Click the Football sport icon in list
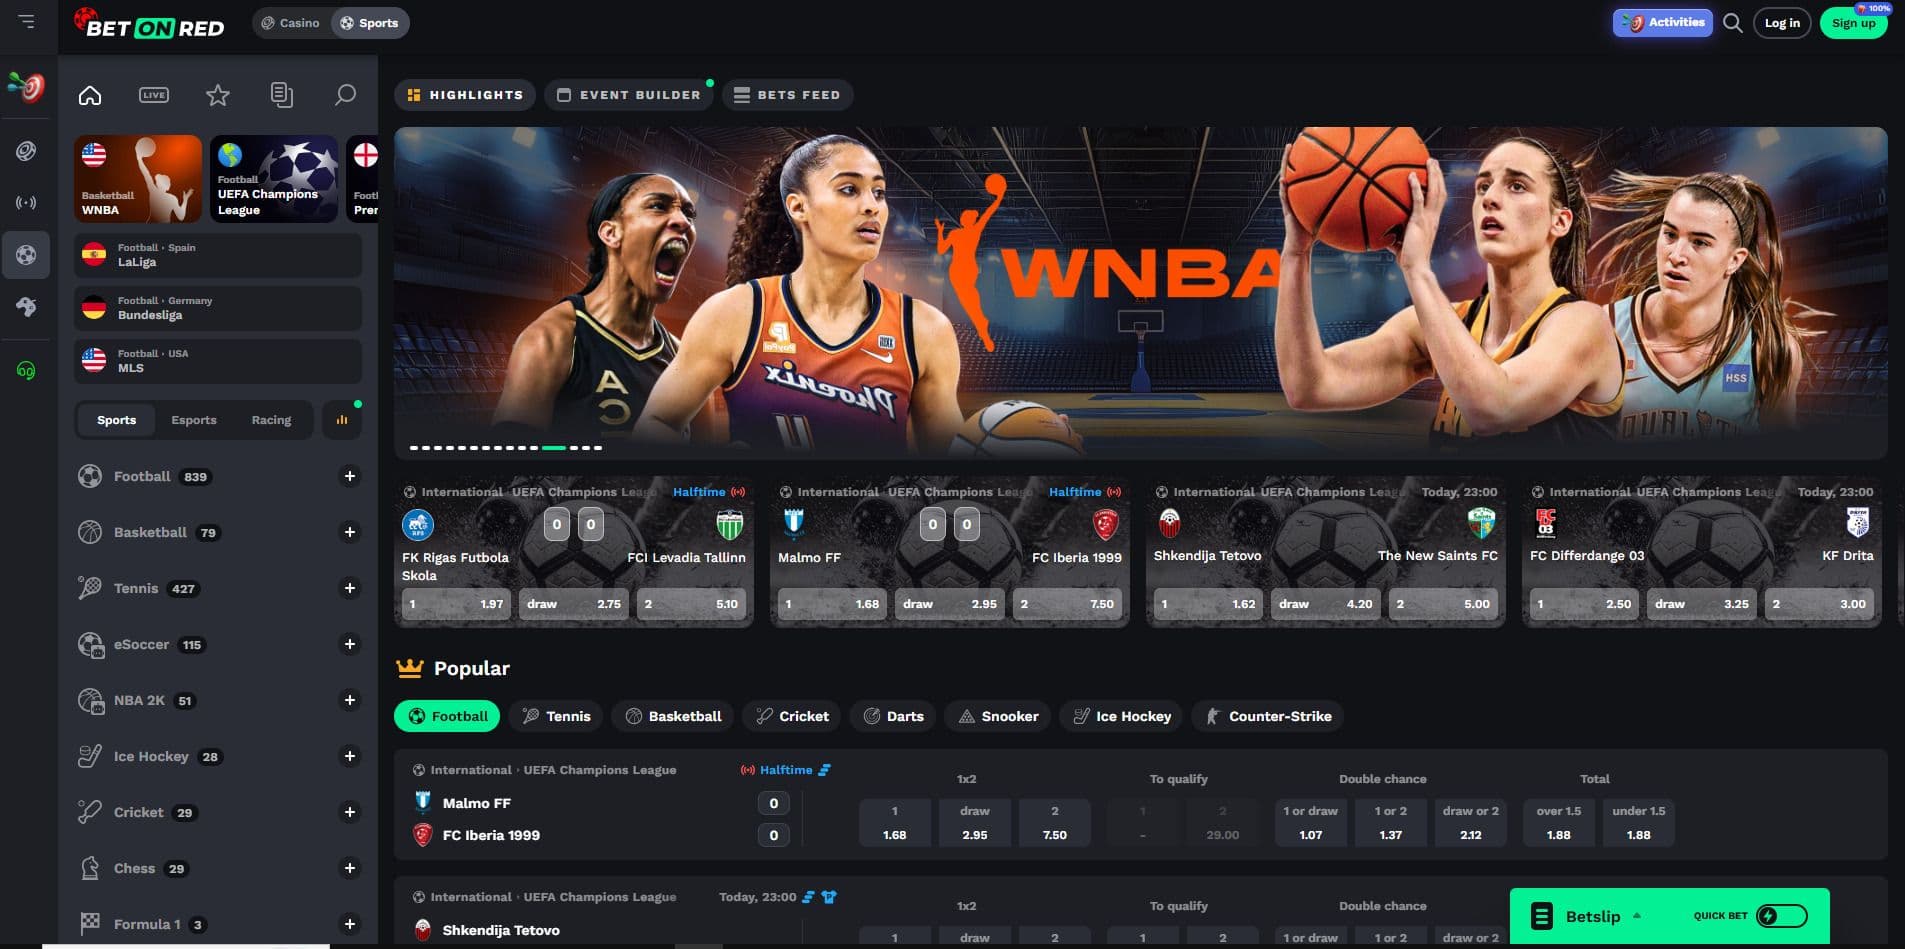This screenshot has width=1905, height=949. click(x=90, y=476)
